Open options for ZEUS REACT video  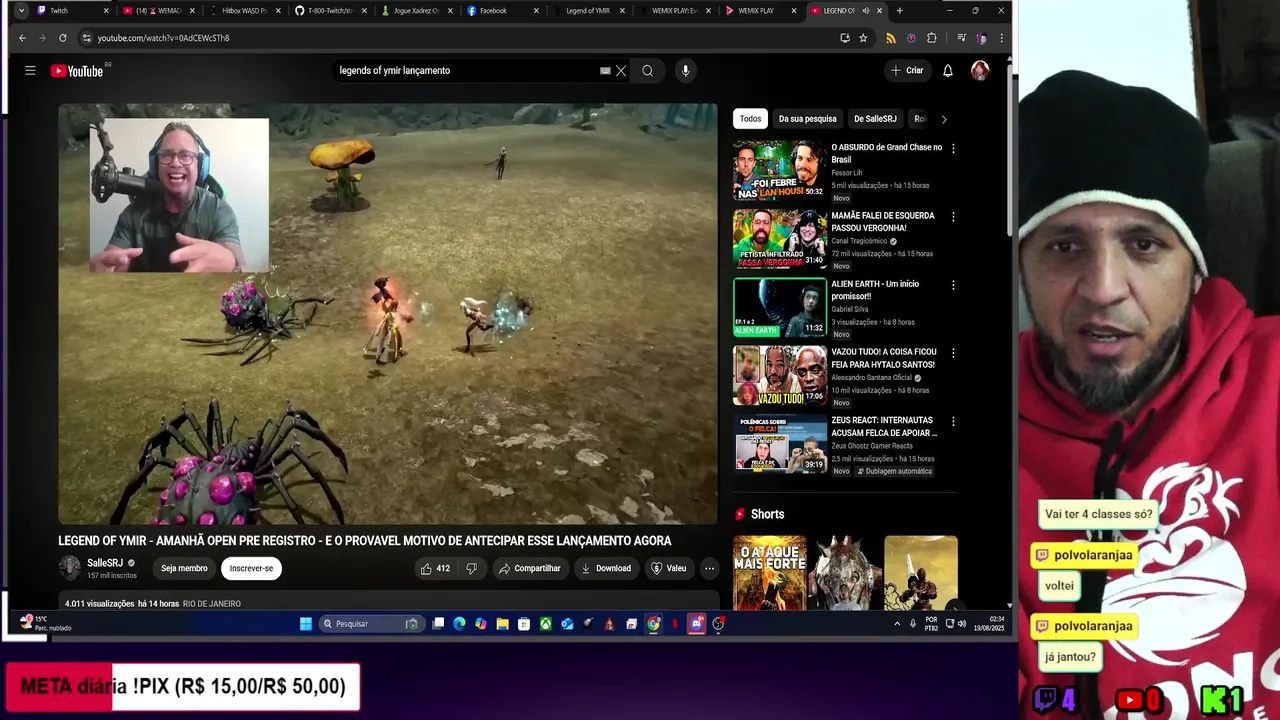[953, 421]
